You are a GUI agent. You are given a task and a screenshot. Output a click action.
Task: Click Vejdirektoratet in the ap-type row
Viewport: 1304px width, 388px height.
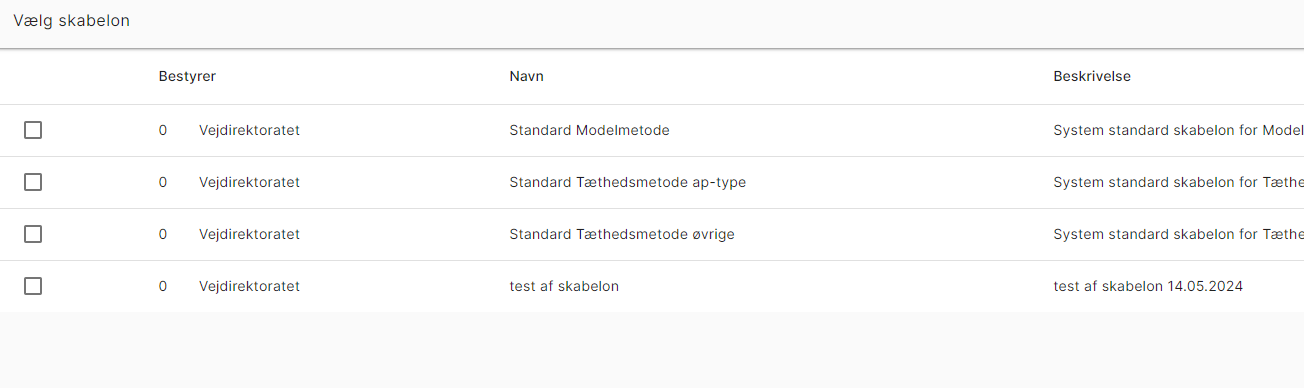[250, 182]
